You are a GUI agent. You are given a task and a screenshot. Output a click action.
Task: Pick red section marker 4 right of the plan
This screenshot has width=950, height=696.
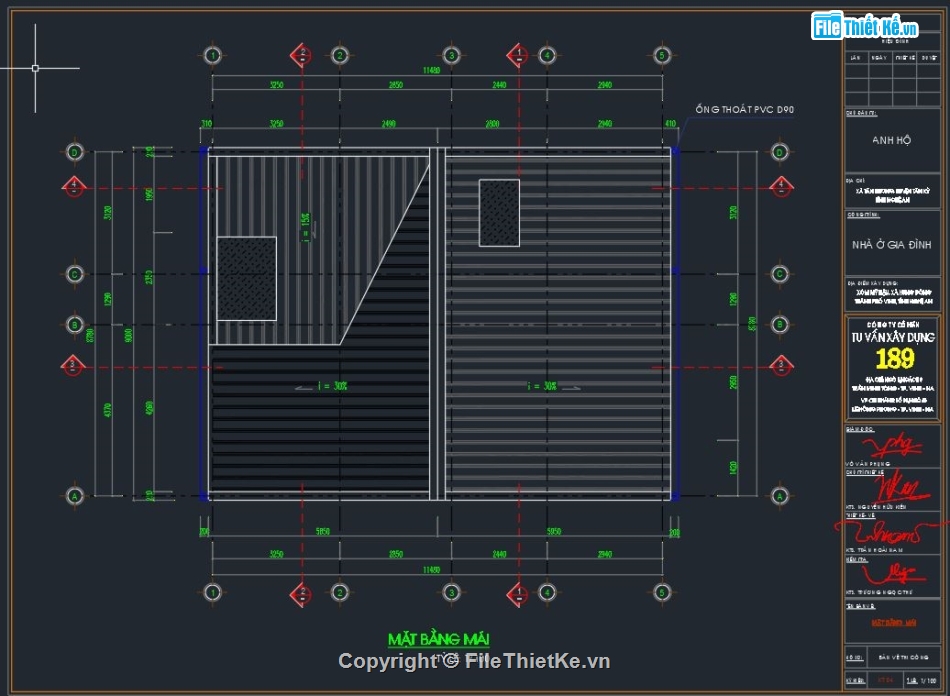point(781,185)
